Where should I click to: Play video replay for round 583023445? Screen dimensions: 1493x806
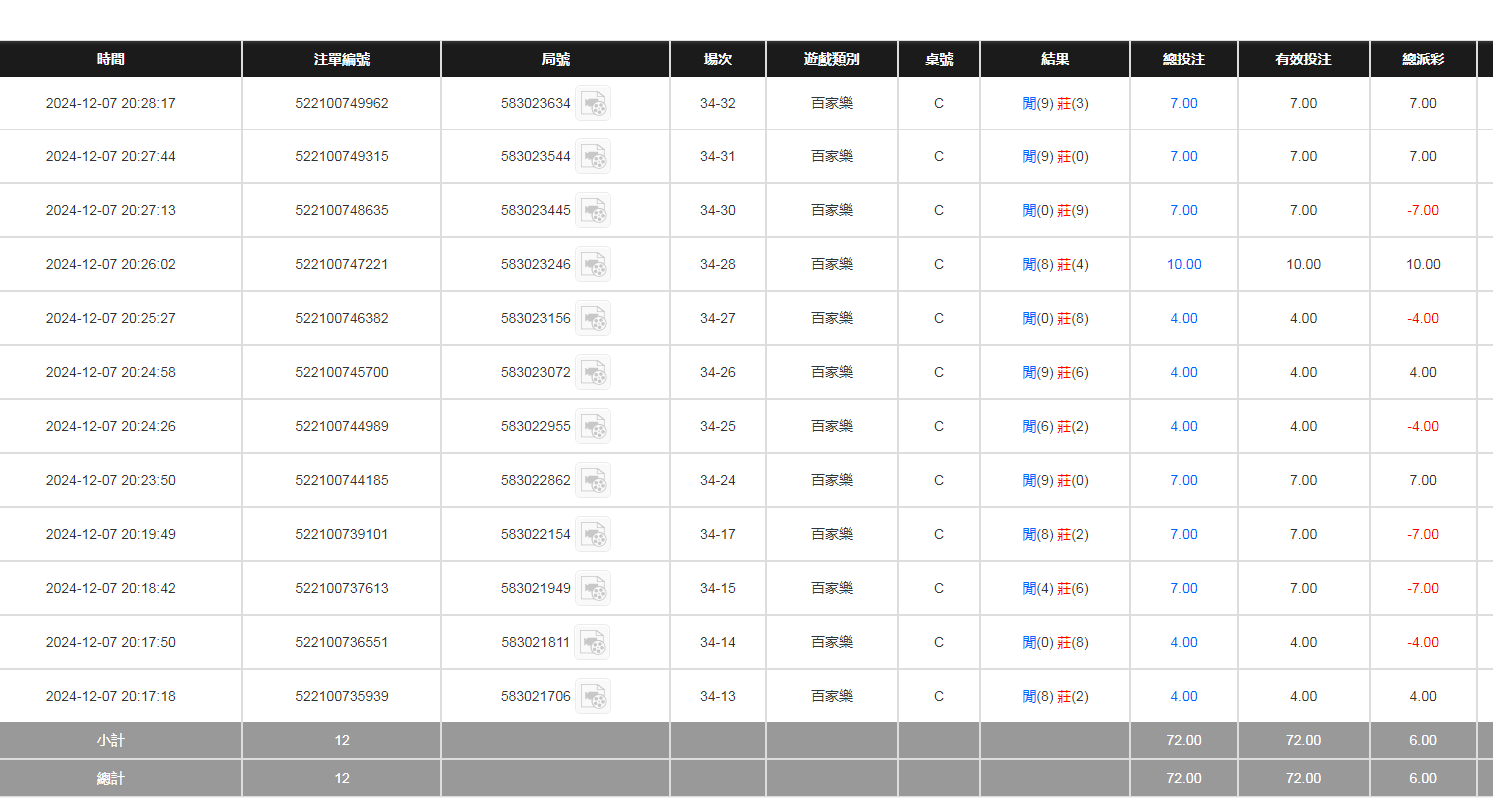593,211
